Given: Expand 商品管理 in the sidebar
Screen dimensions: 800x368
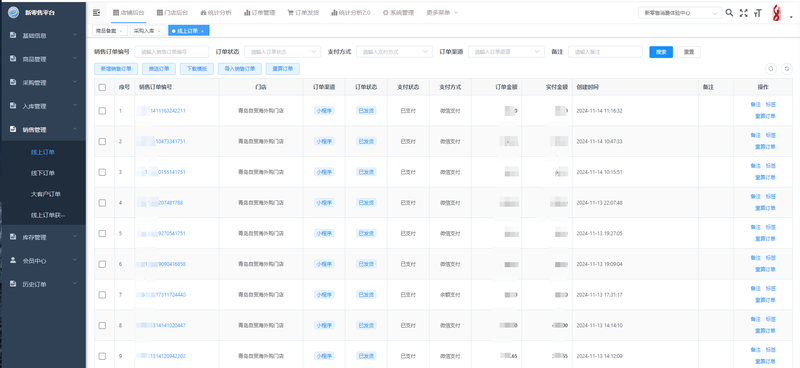Looking at the screenshot, I should (43, 59).
